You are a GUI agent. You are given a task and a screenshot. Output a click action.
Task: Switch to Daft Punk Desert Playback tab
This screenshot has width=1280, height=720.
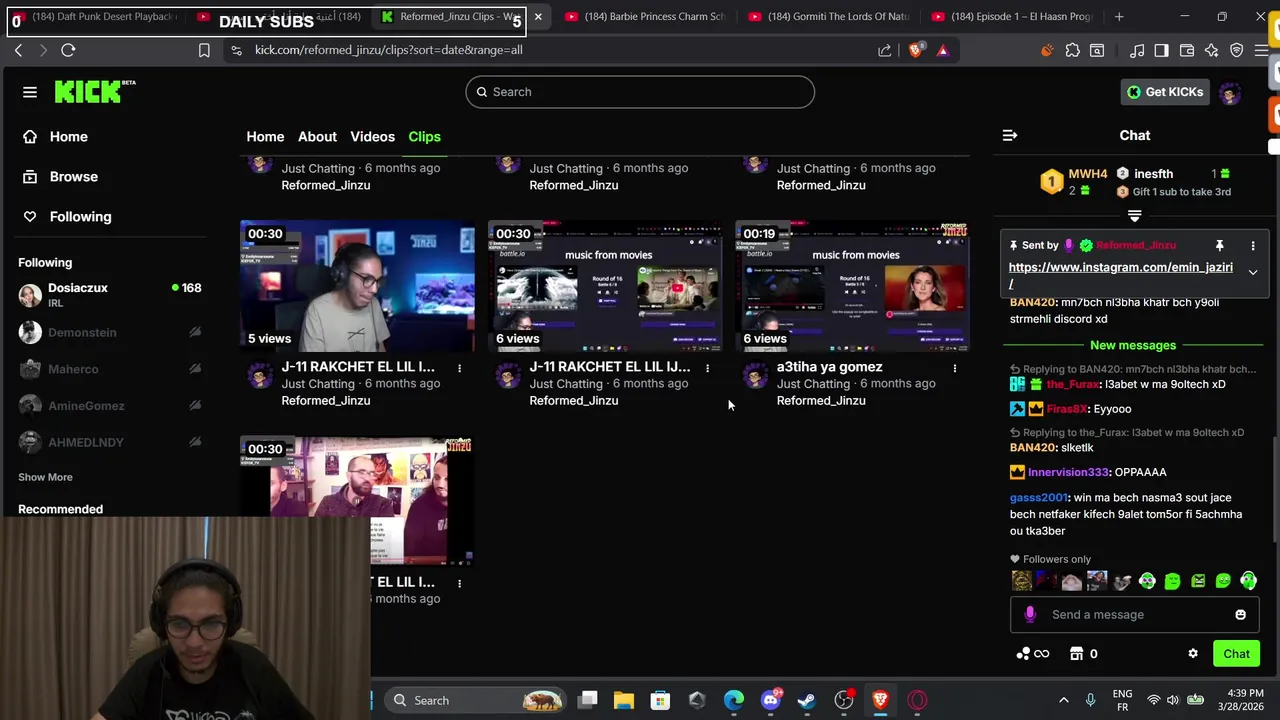95,17
